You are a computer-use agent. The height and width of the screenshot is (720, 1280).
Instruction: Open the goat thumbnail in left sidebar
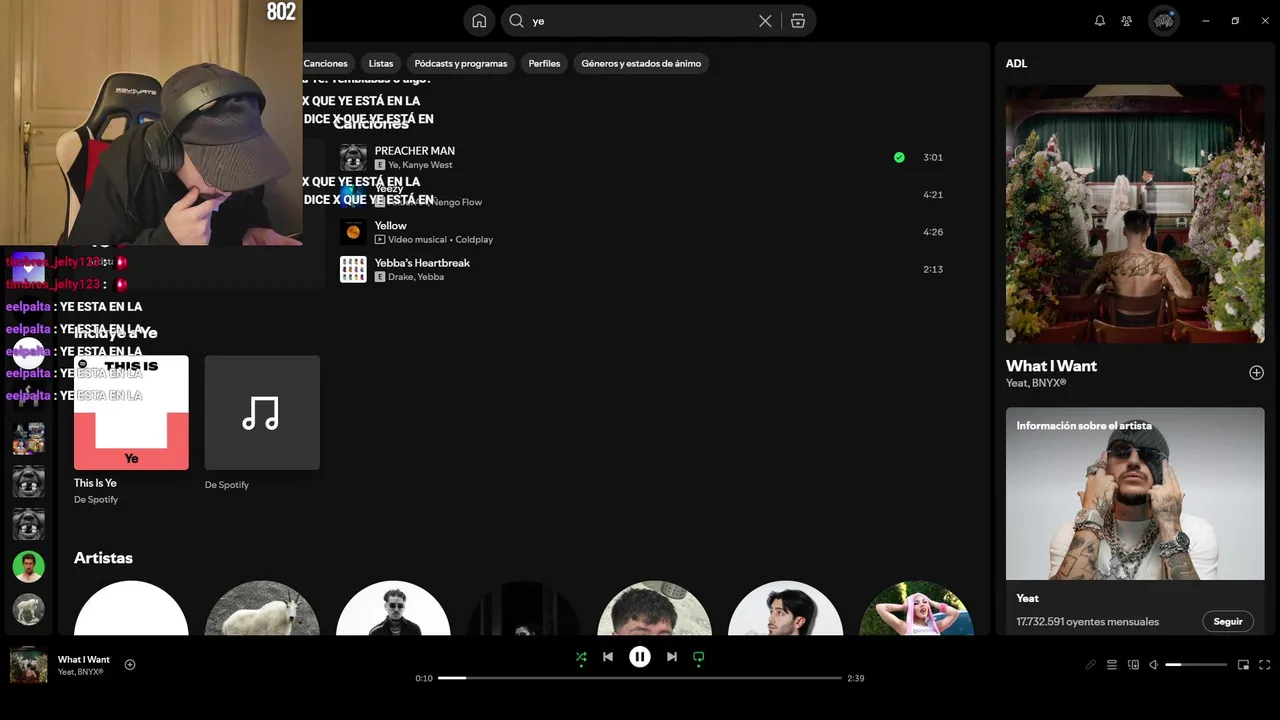28,609
